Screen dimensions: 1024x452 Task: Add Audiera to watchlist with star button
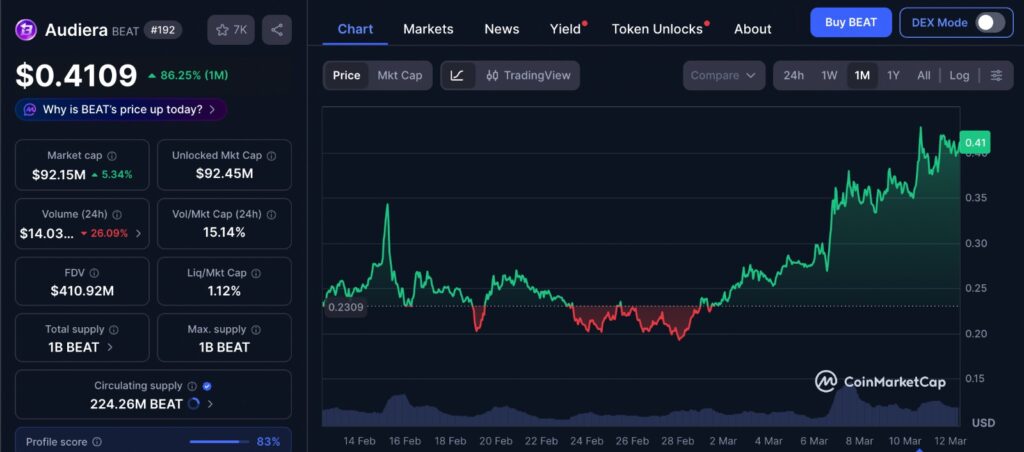point(231,30)
